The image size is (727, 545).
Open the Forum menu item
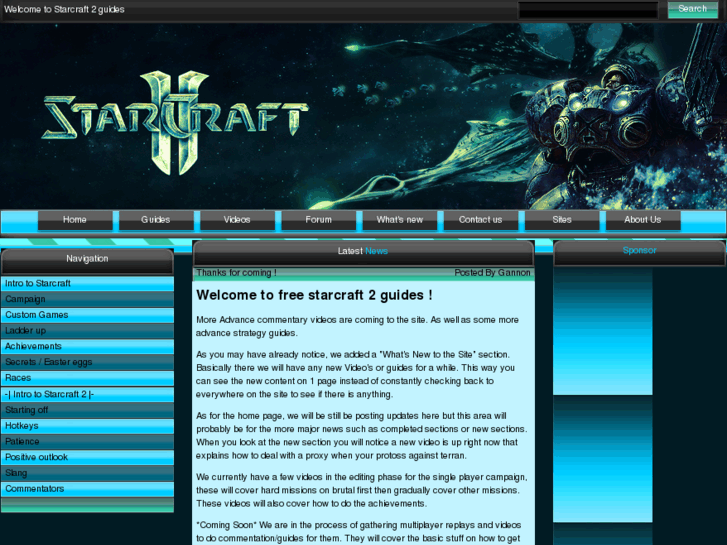[319, 220]
